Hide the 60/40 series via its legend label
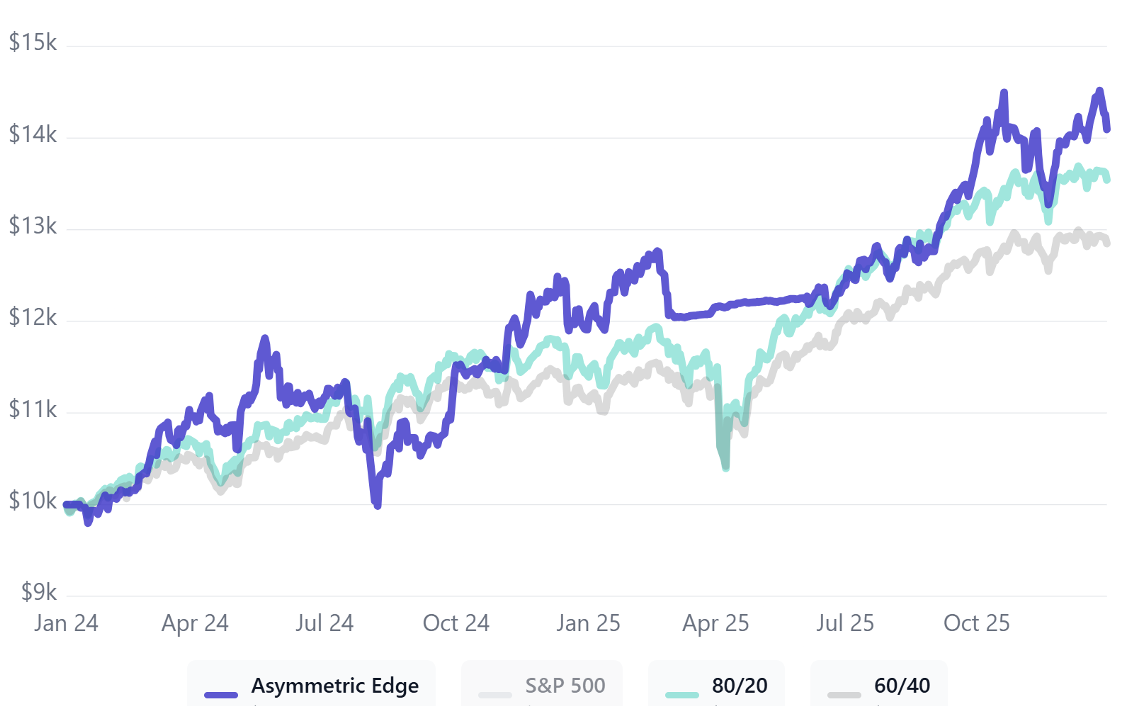The height and width of the screenshot is (706, 1124). pos(902,686)
